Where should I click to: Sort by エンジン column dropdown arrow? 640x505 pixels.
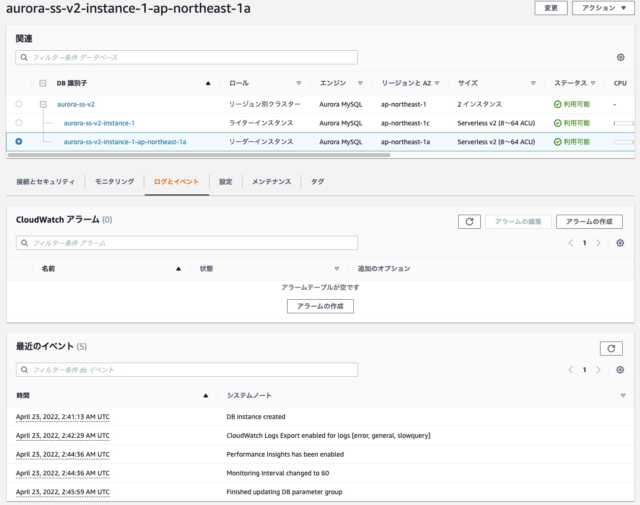(x=360, y=83)
